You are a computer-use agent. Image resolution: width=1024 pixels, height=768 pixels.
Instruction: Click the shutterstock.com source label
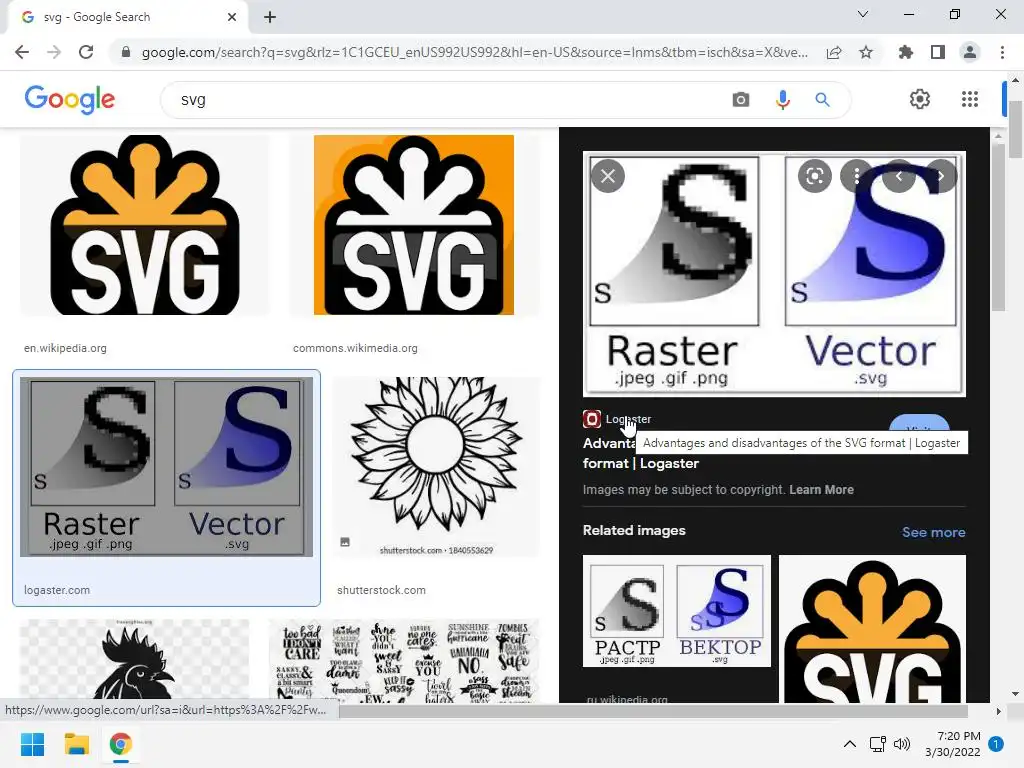pyautogui.click(x=381, y=590)
